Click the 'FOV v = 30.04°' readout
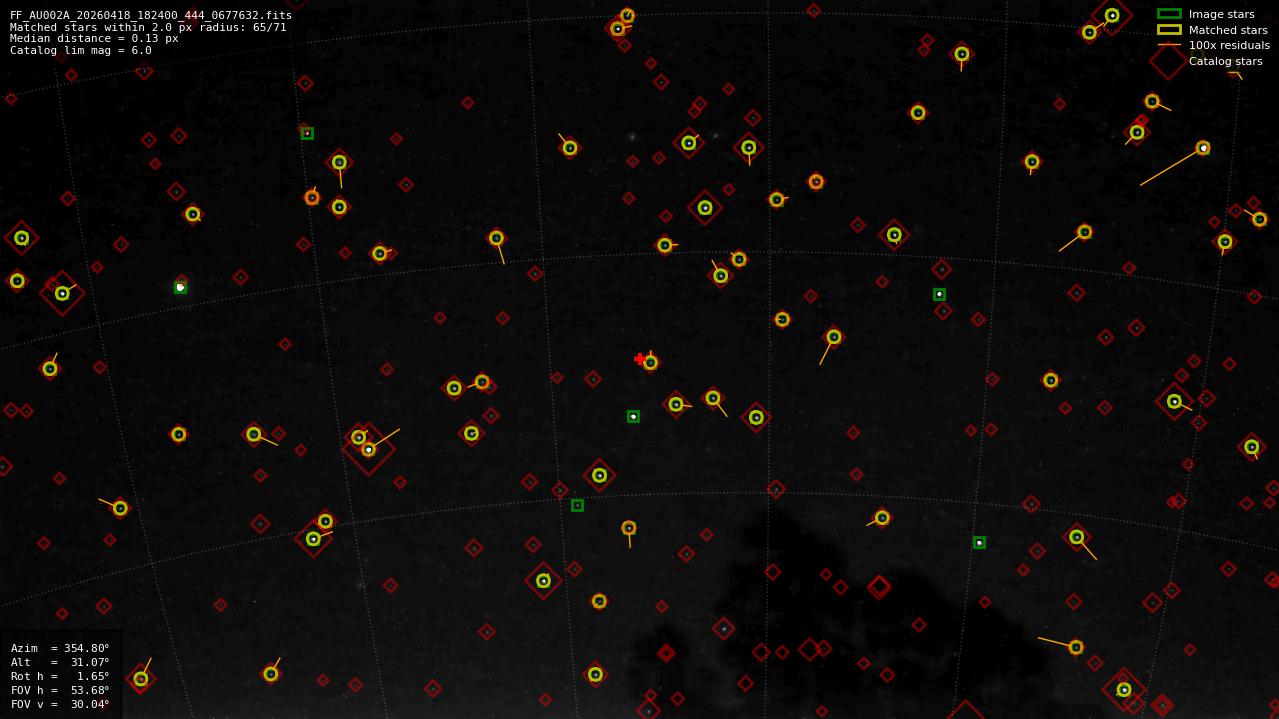 60,704
